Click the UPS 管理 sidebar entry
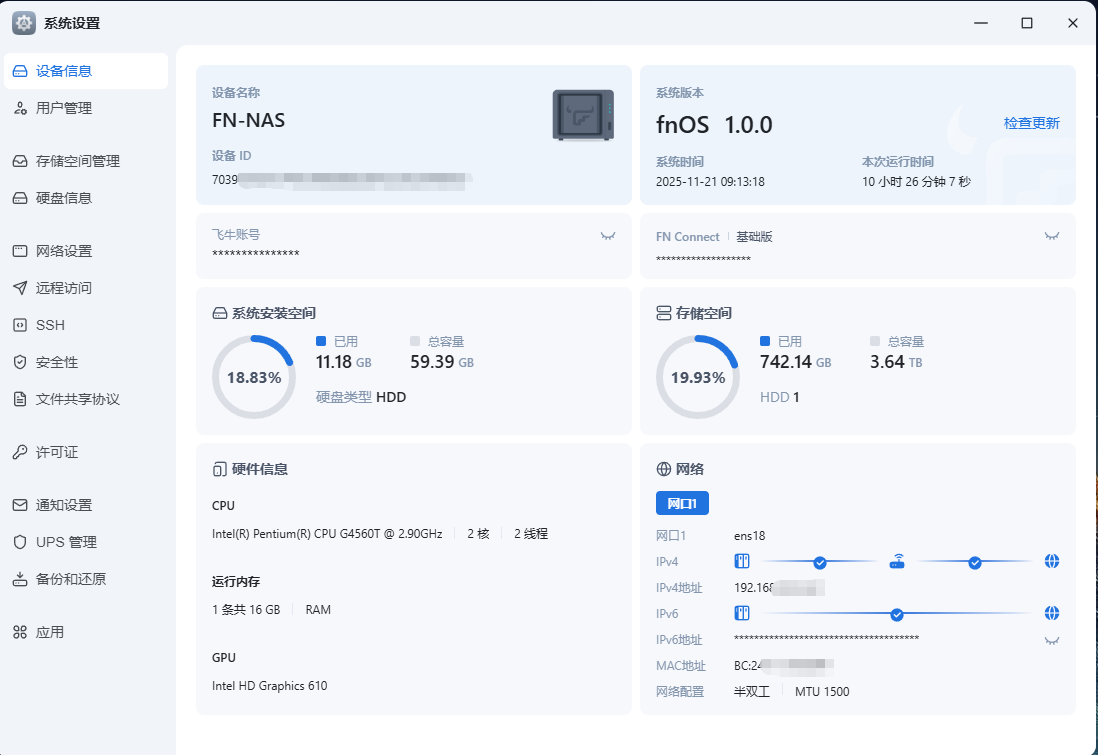 tap(66, 542)
